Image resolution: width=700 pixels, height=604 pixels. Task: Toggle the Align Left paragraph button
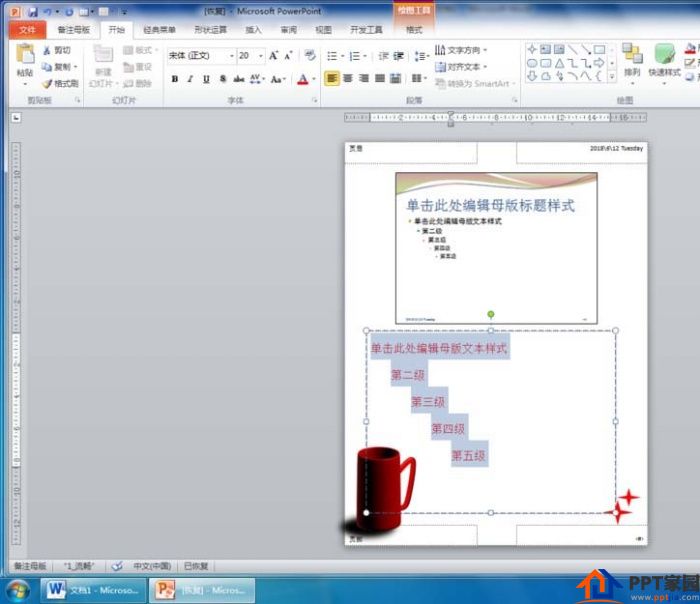331,79
